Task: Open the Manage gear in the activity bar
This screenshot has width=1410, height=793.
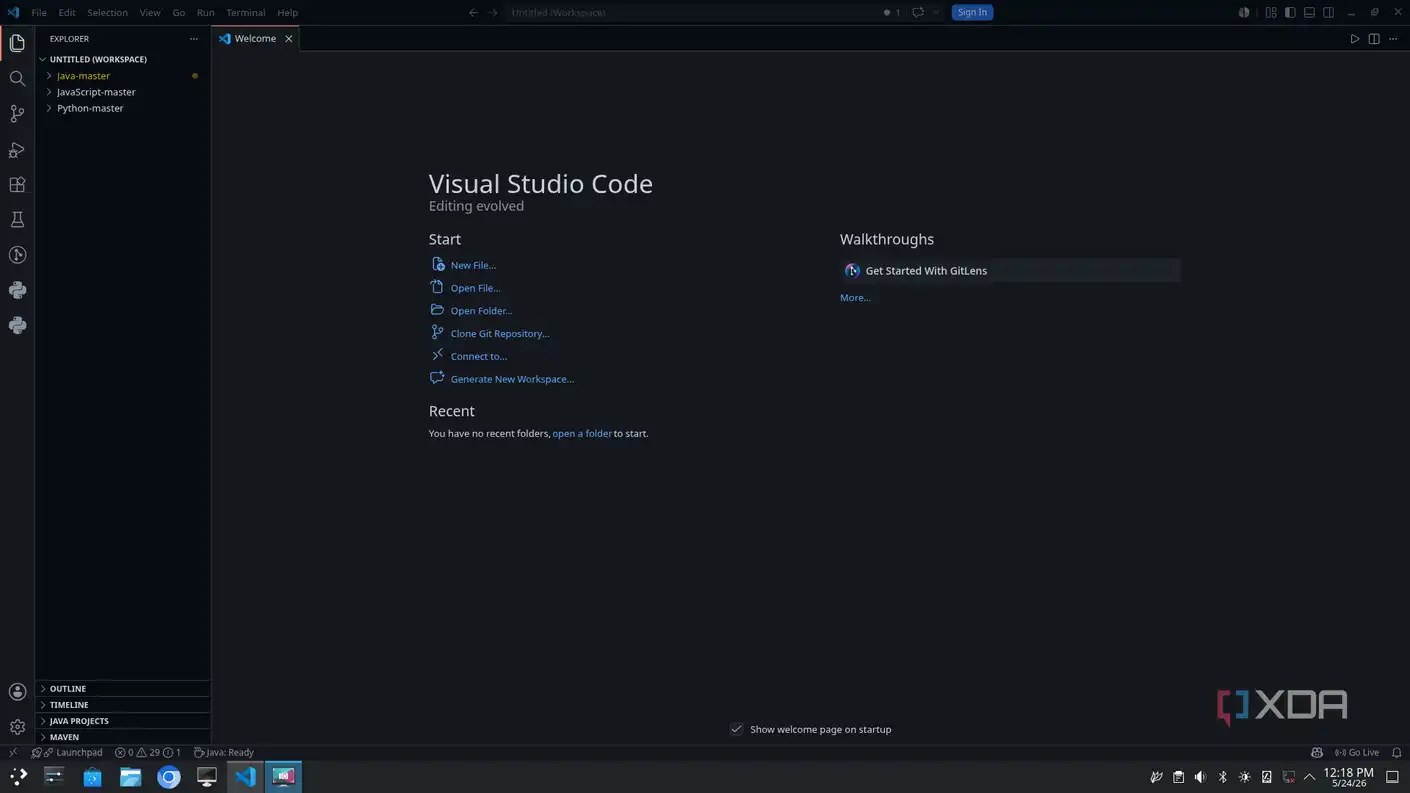Action: point(17,727)
